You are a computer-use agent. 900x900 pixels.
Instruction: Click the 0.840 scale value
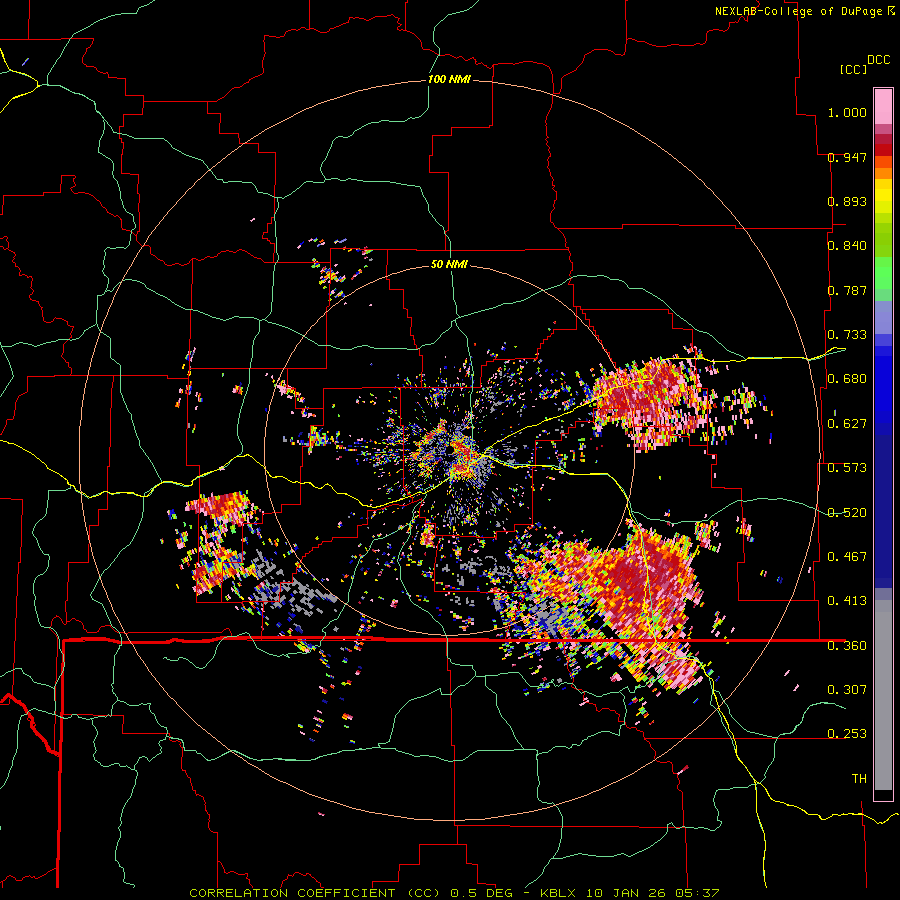click(x=847, y=245)
